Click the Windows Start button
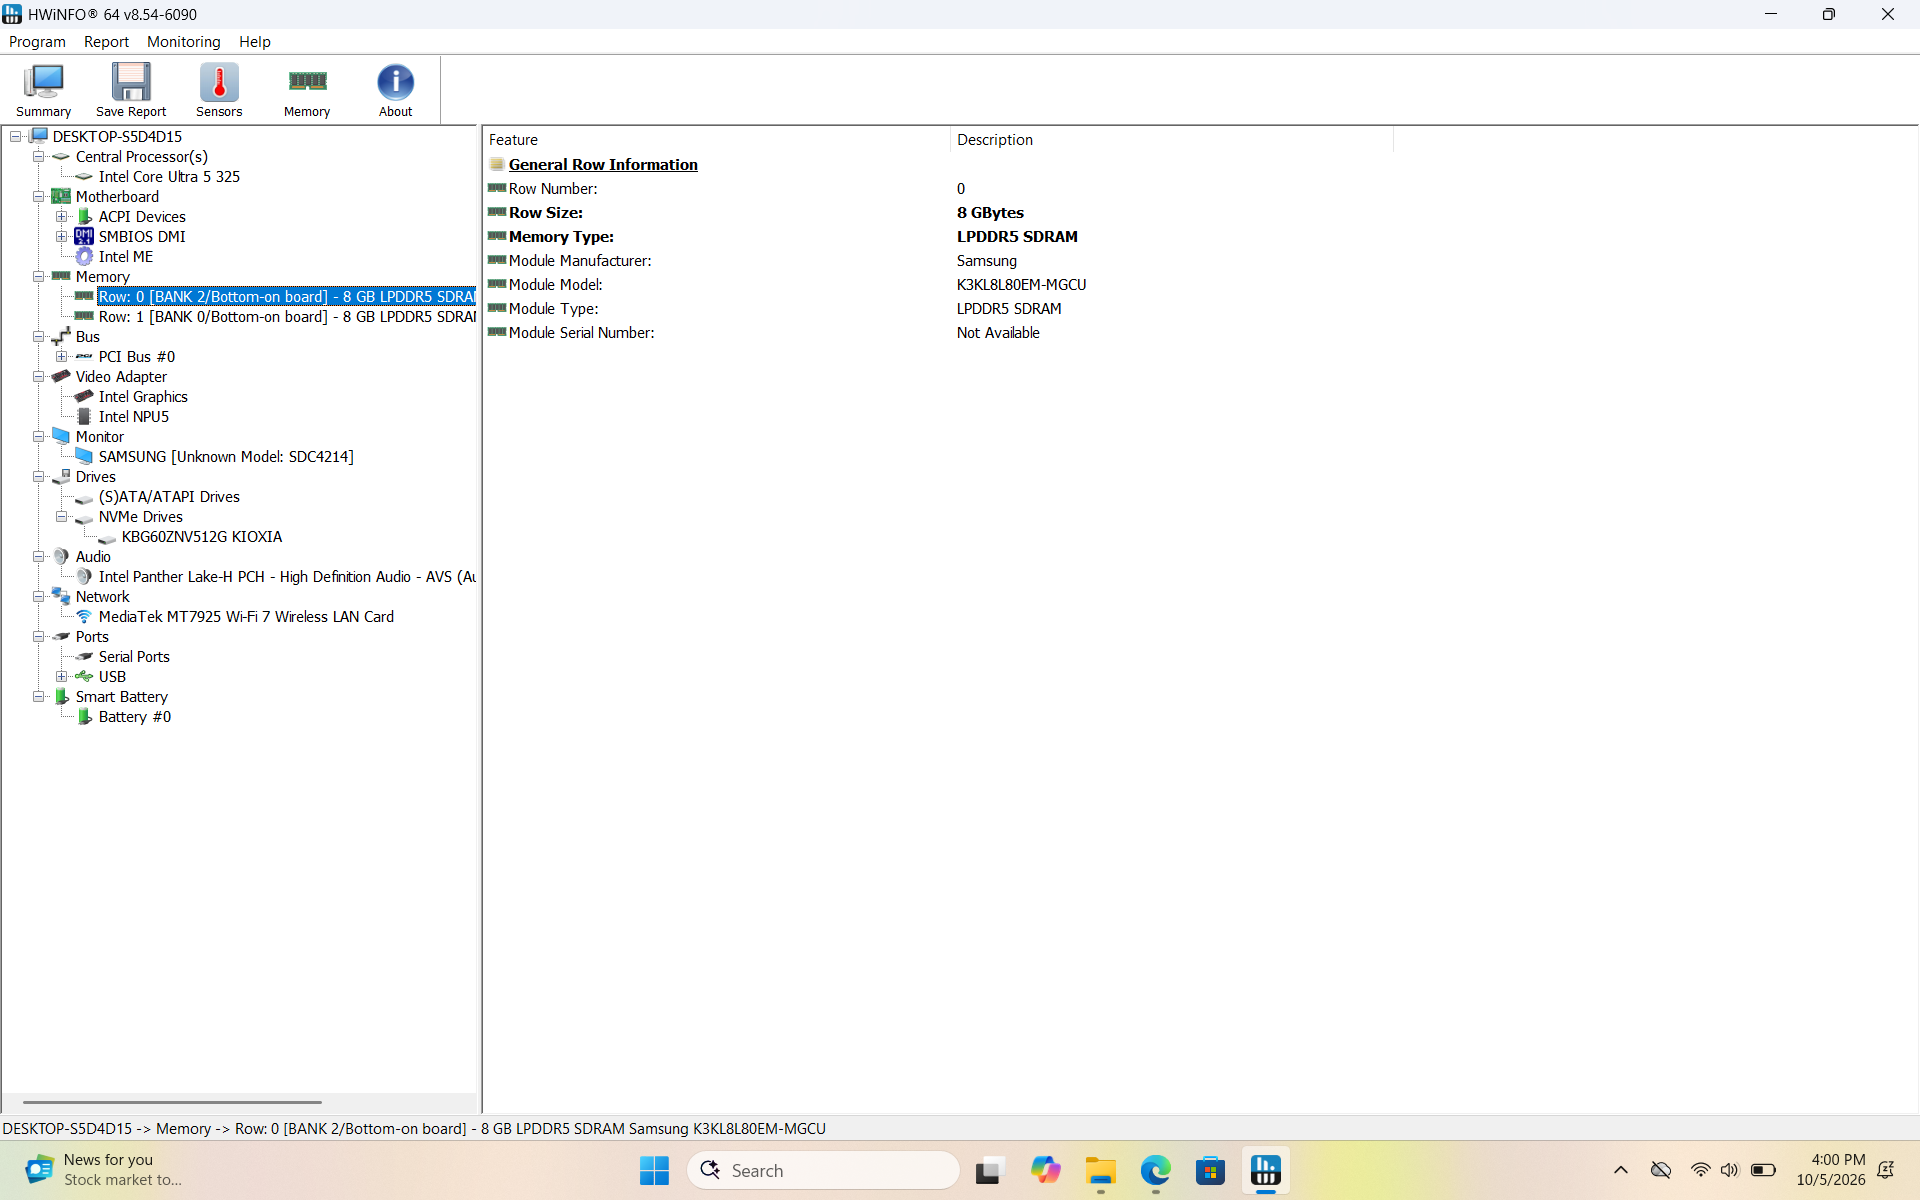The image size is (1920, 1200). (654, 1170)
